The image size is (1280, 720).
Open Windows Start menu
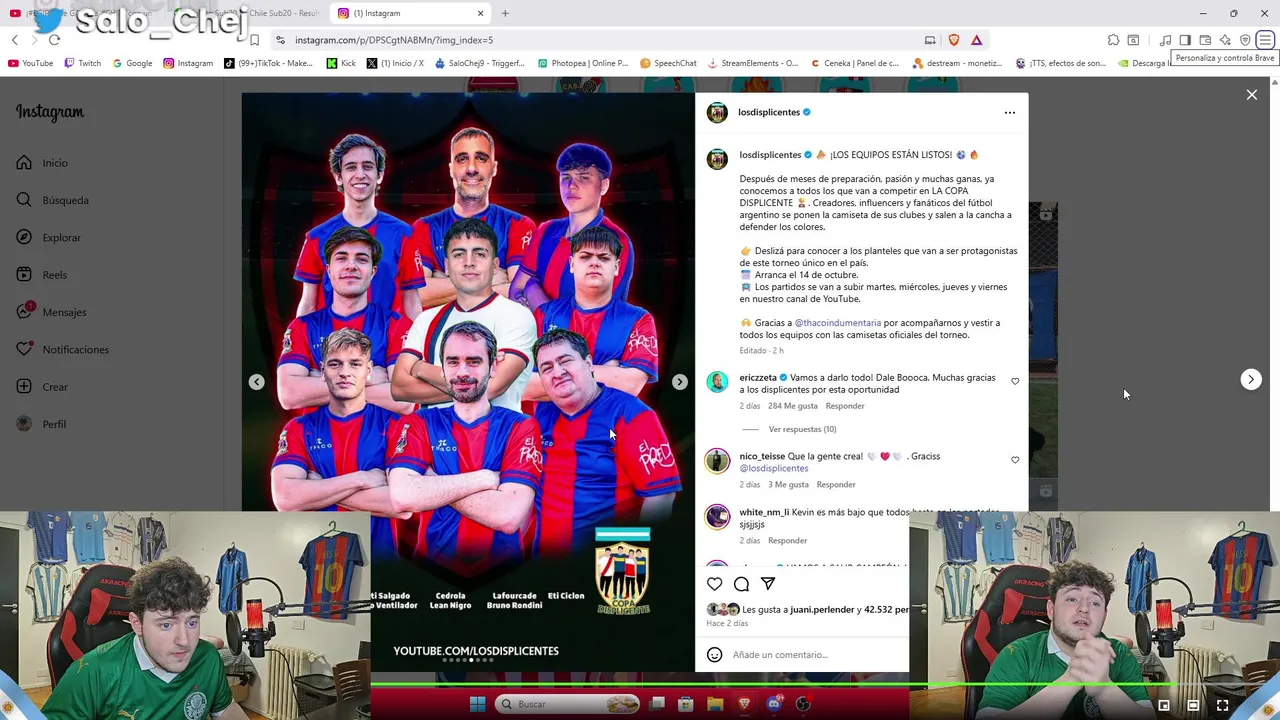click(x=477, y=704)
